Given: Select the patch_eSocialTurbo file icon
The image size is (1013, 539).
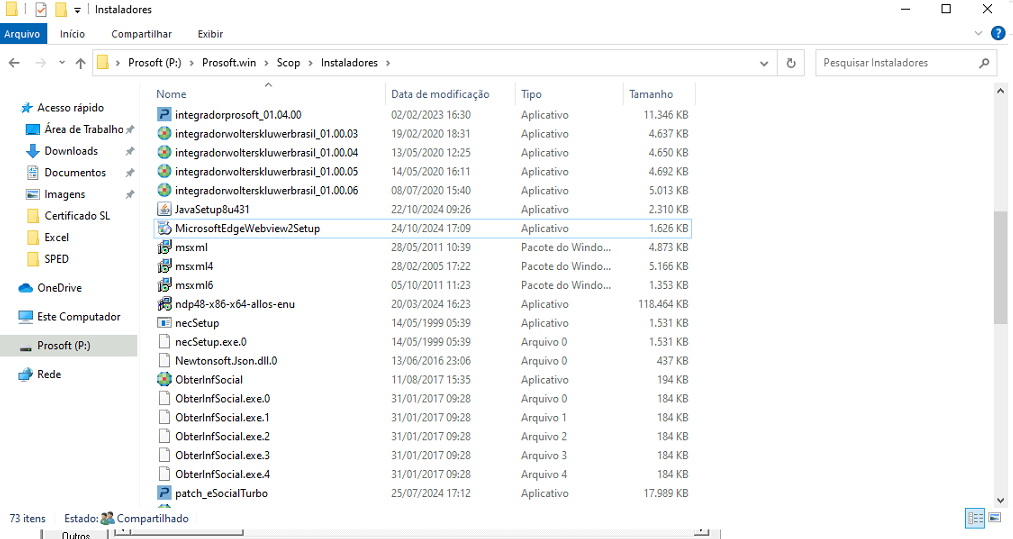Looking at the screenshot, I should point(164,493).
